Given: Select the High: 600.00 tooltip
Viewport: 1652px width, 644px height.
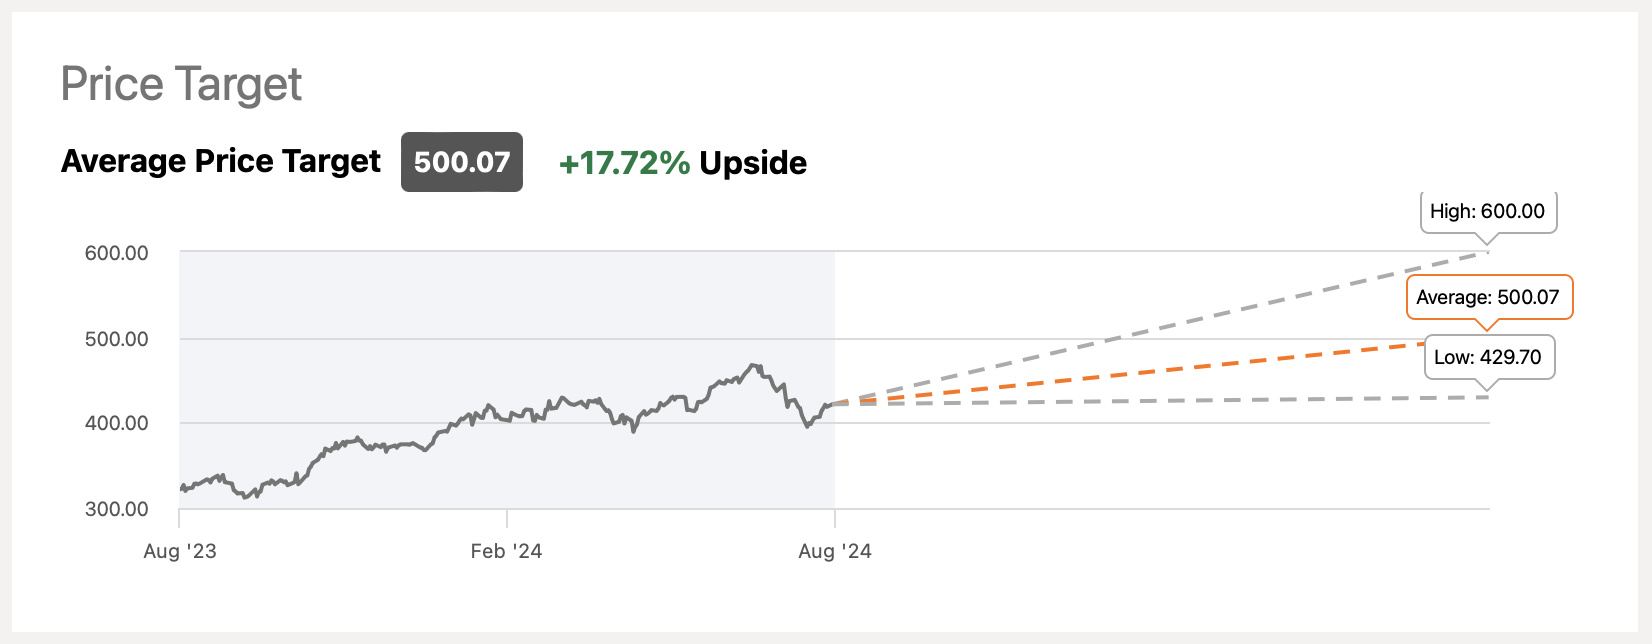Looking at the screenshot, I should tap(1487, 211).
